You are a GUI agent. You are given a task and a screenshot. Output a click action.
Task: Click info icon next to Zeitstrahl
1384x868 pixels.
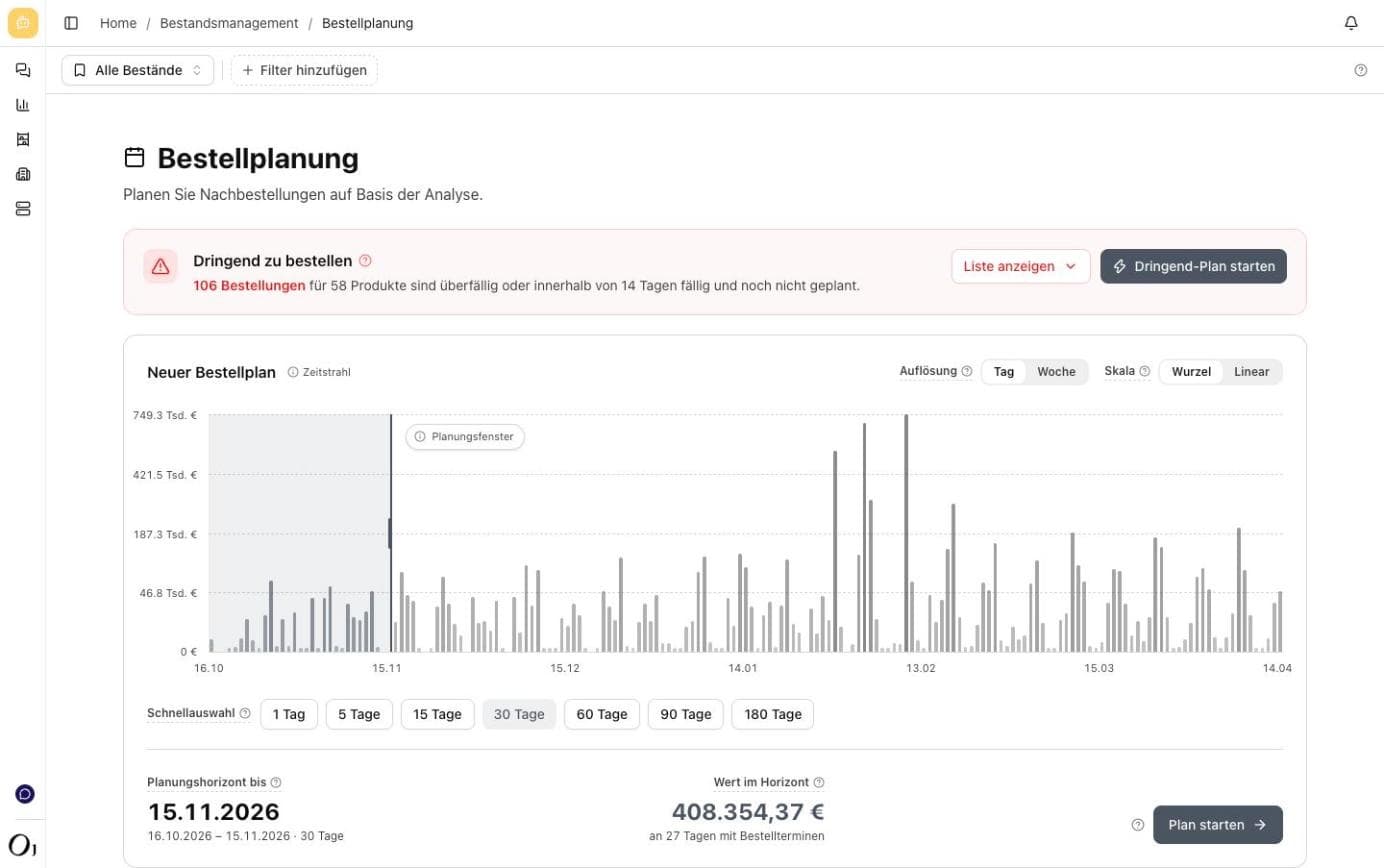click(x=293, y=372)
